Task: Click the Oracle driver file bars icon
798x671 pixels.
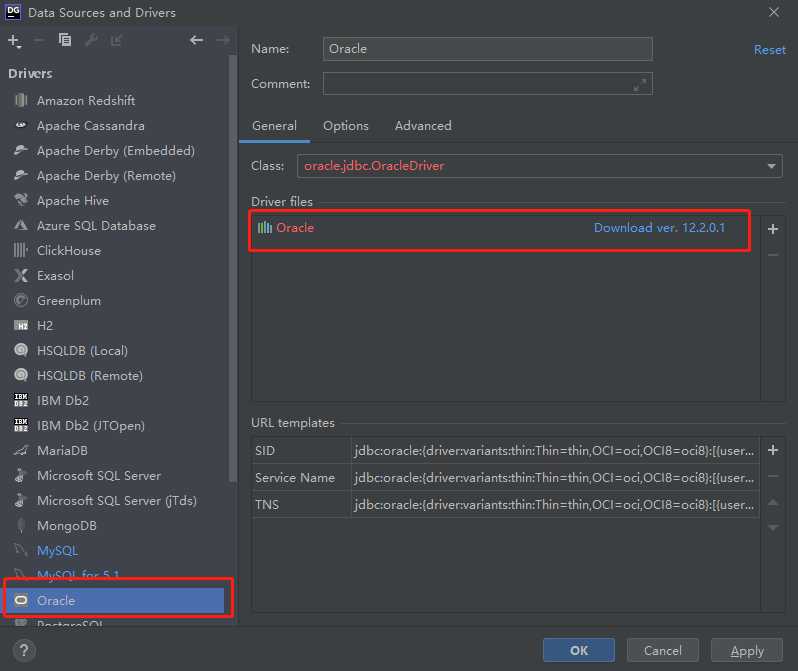Action: (x=265, y=228)
